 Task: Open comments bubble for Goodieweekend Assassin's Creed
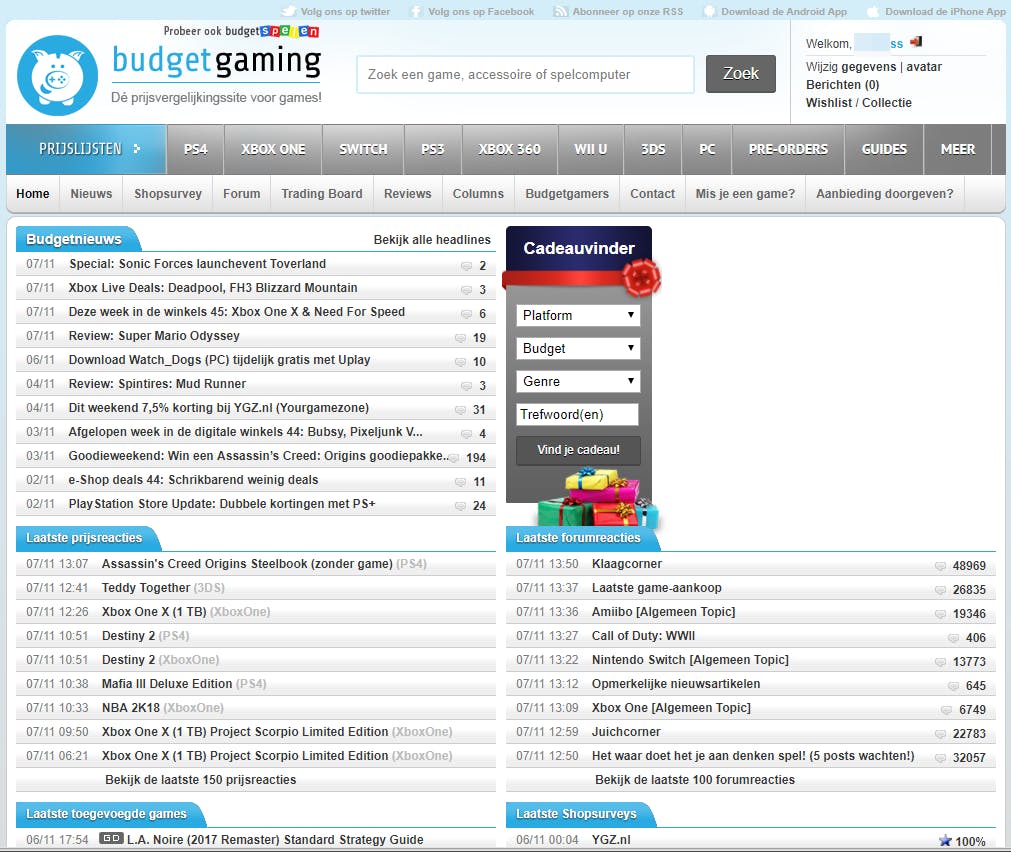pyautogui.click(x=454, y=458)
